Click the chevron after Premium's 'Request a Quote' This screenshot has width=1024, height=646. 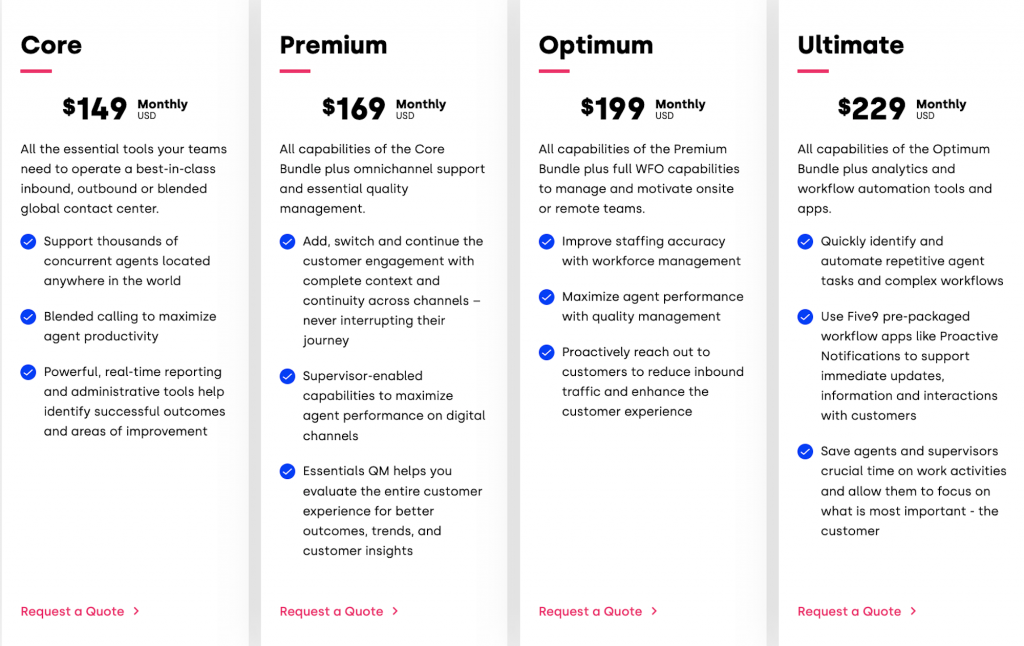(395, 611)
